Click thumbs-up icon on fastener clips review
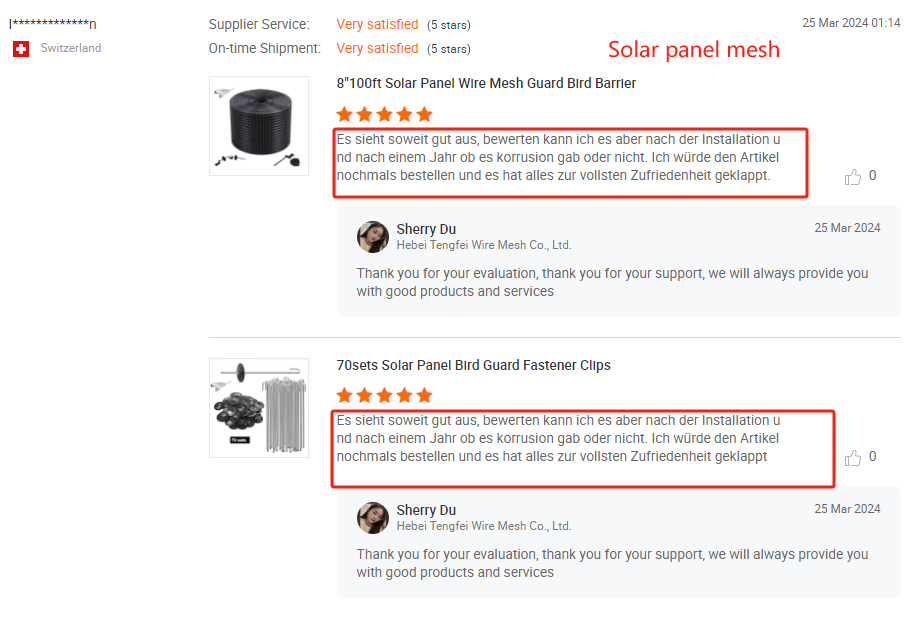 click(x=853, y=458)
